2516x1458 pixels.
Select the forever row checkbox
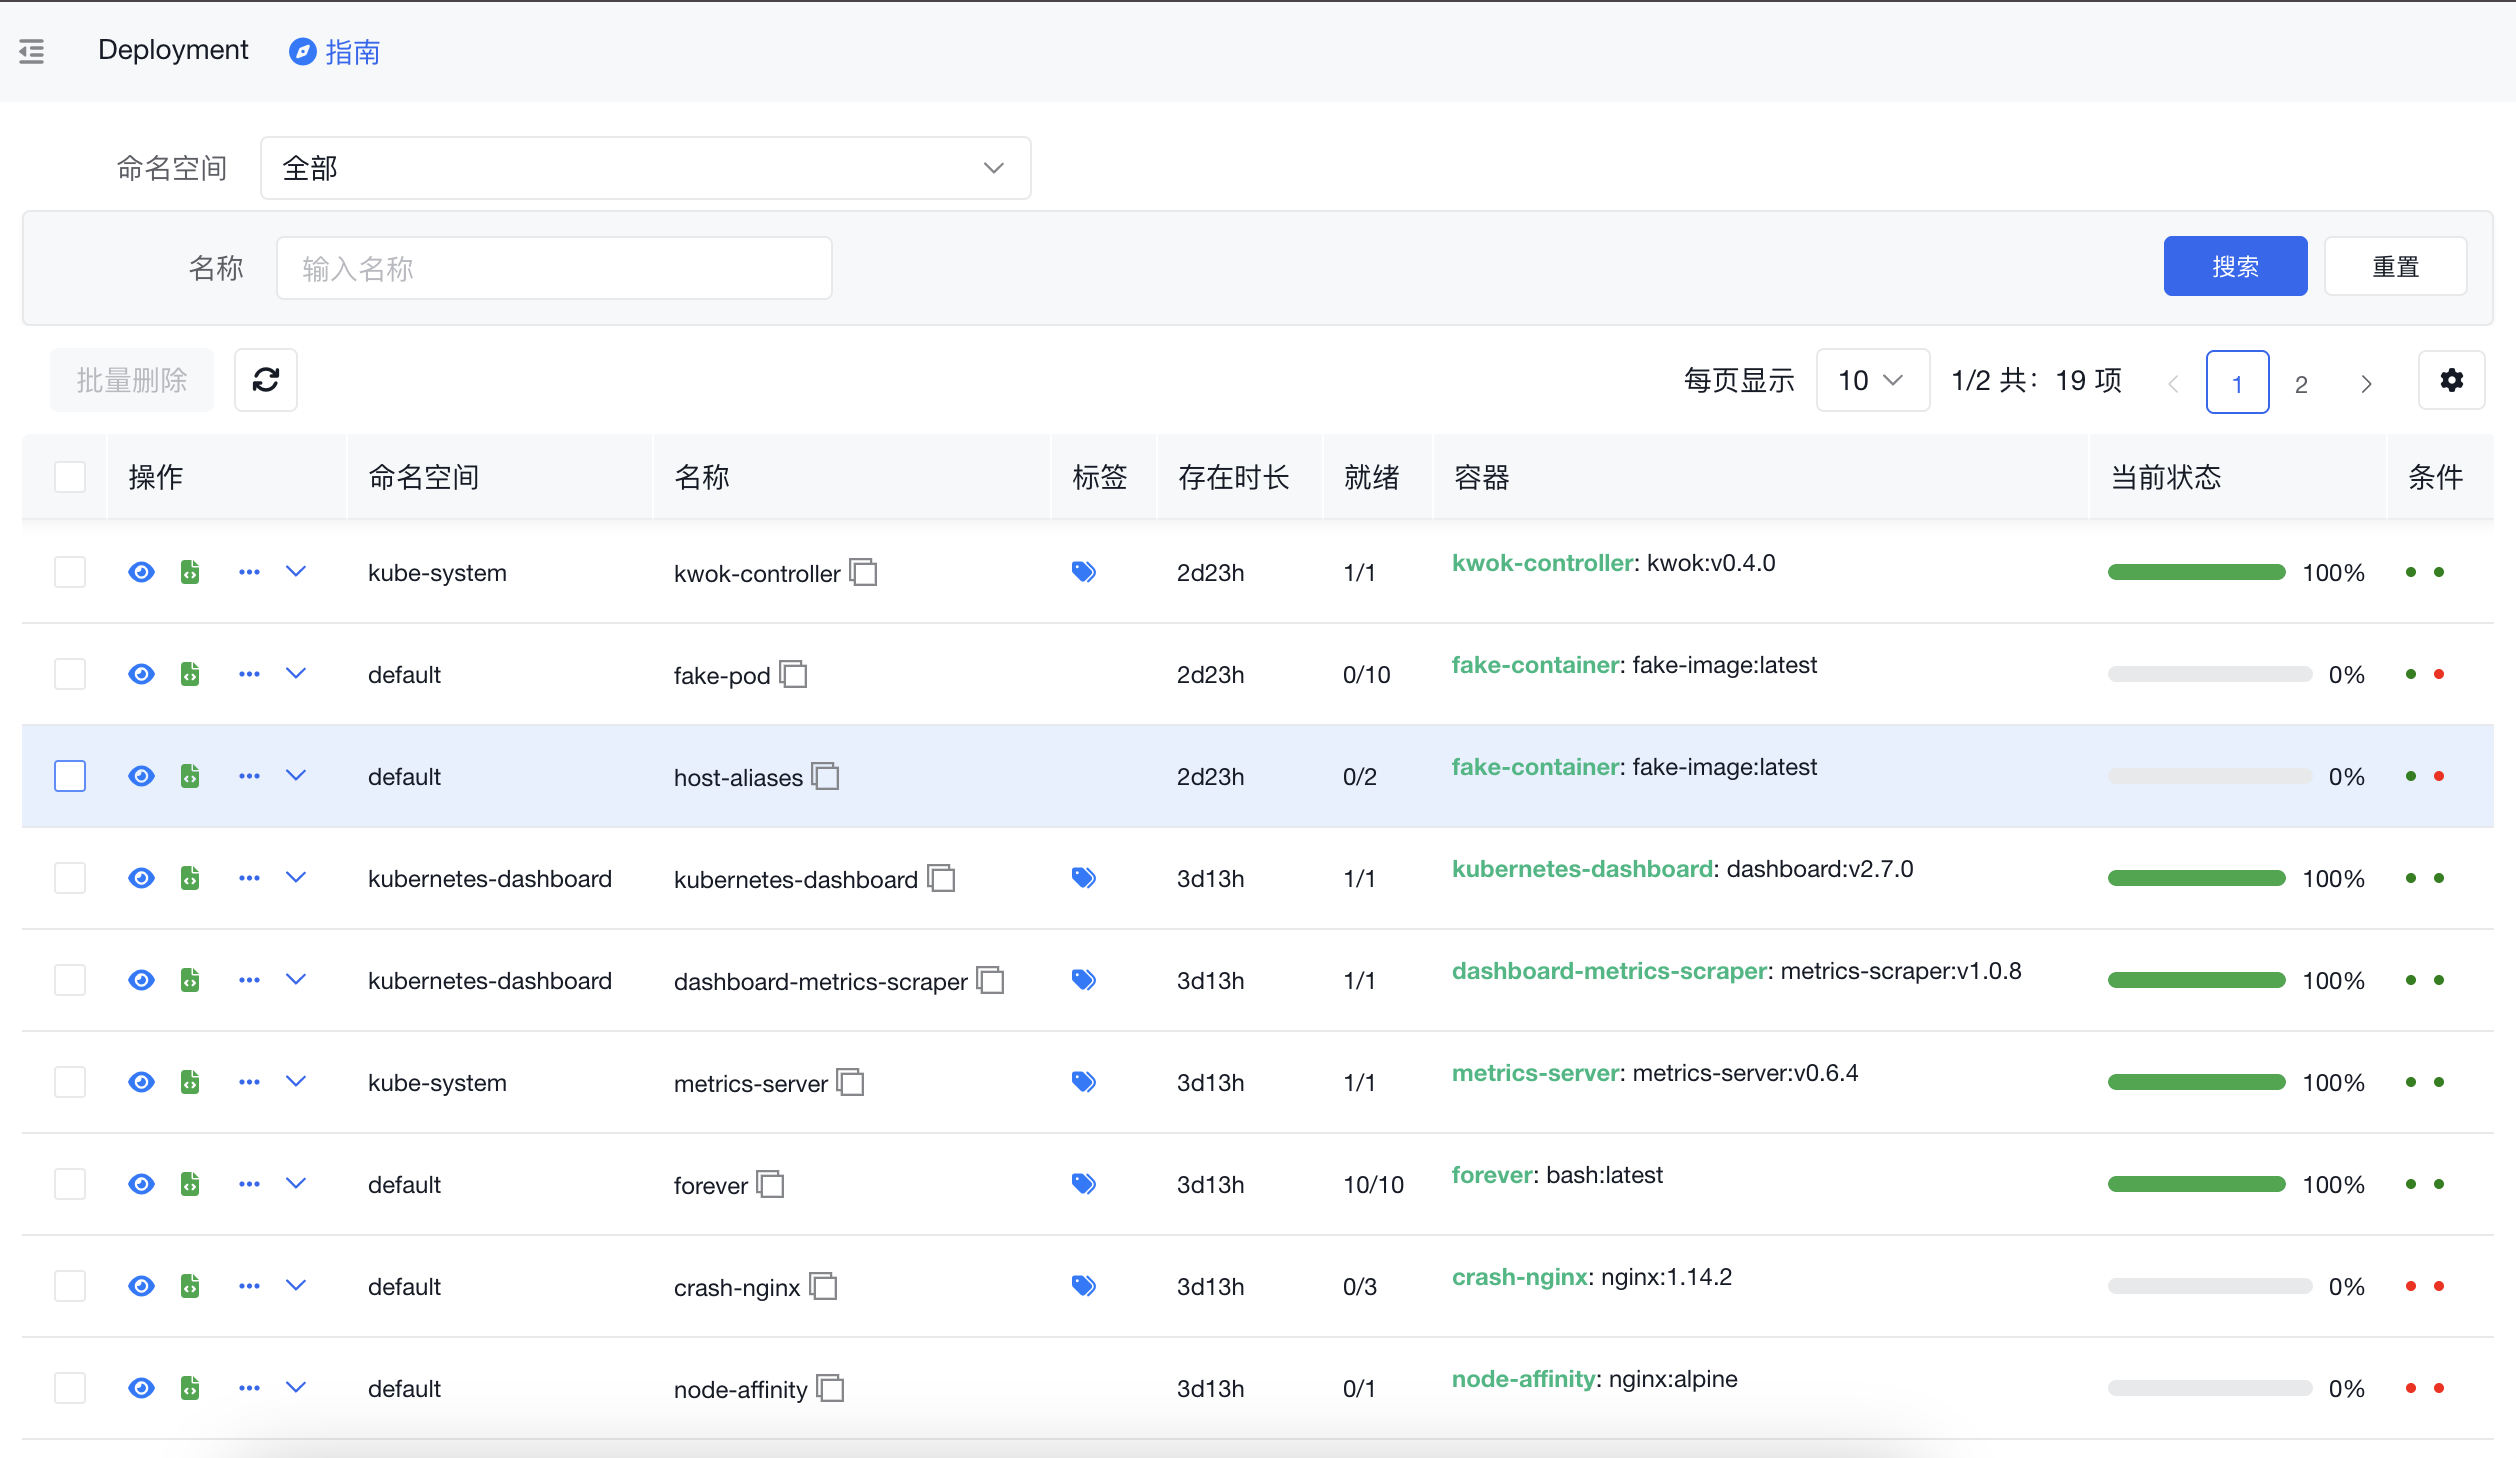pyautogui.click(x=70, y=1184)
